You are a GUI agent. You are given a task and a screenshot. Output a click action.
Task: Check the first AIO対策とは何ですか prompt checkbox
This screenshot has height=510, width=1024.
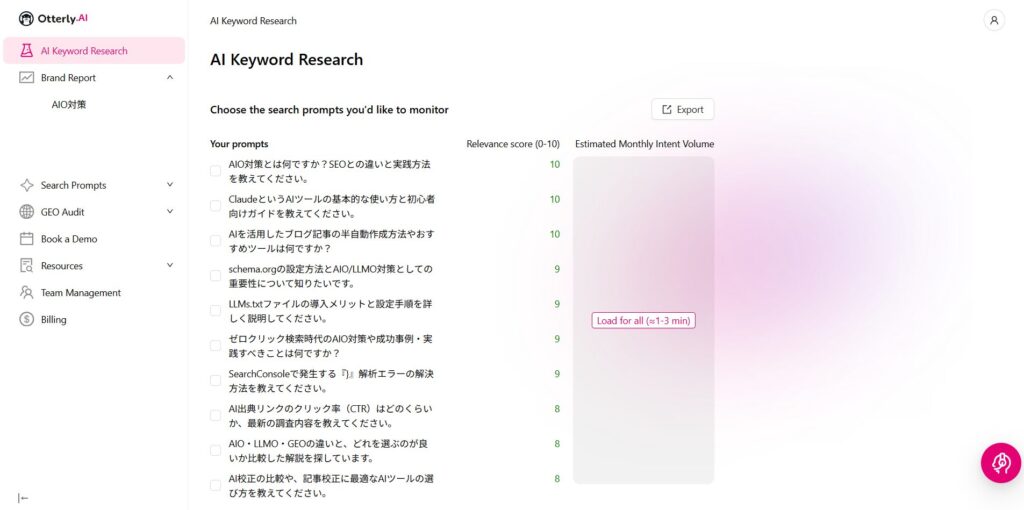(215, 171)
